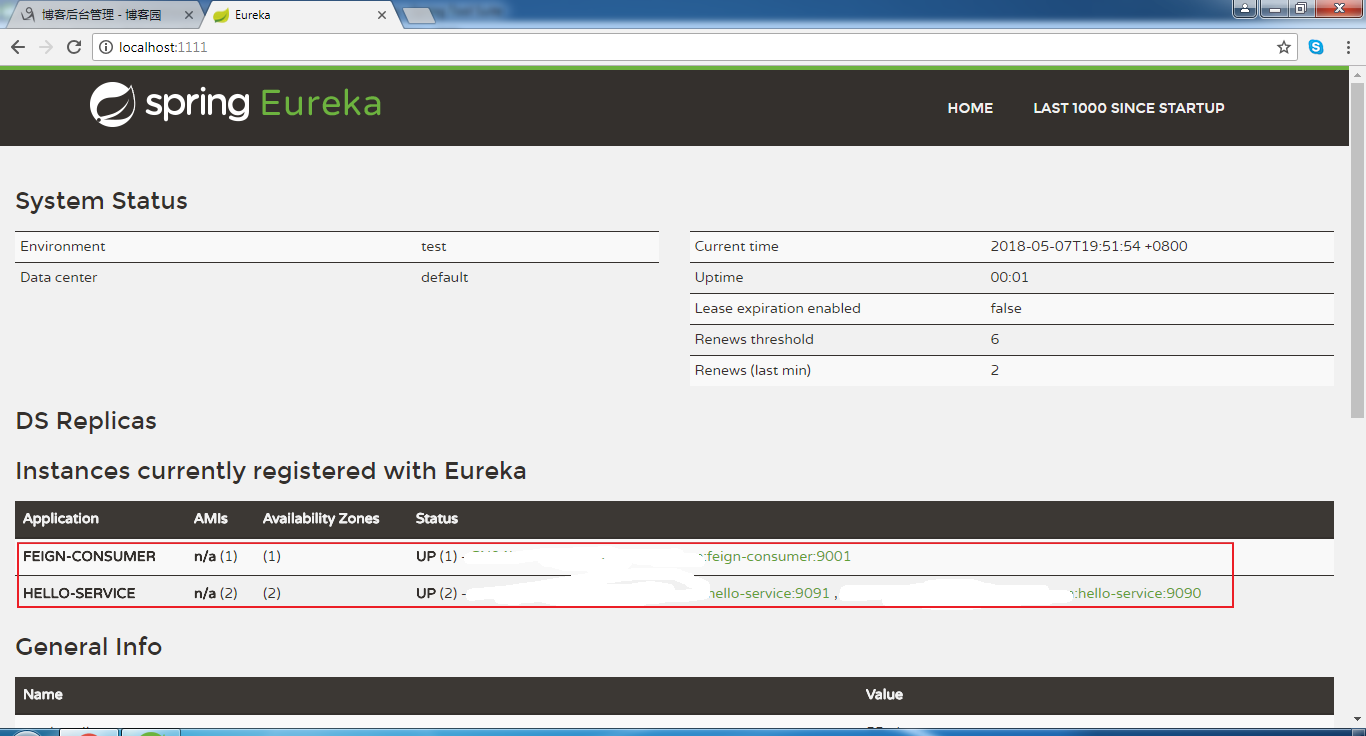Screen dimensions: 1366x736
Task: Click the Status column header
Action: pos(437,519)
